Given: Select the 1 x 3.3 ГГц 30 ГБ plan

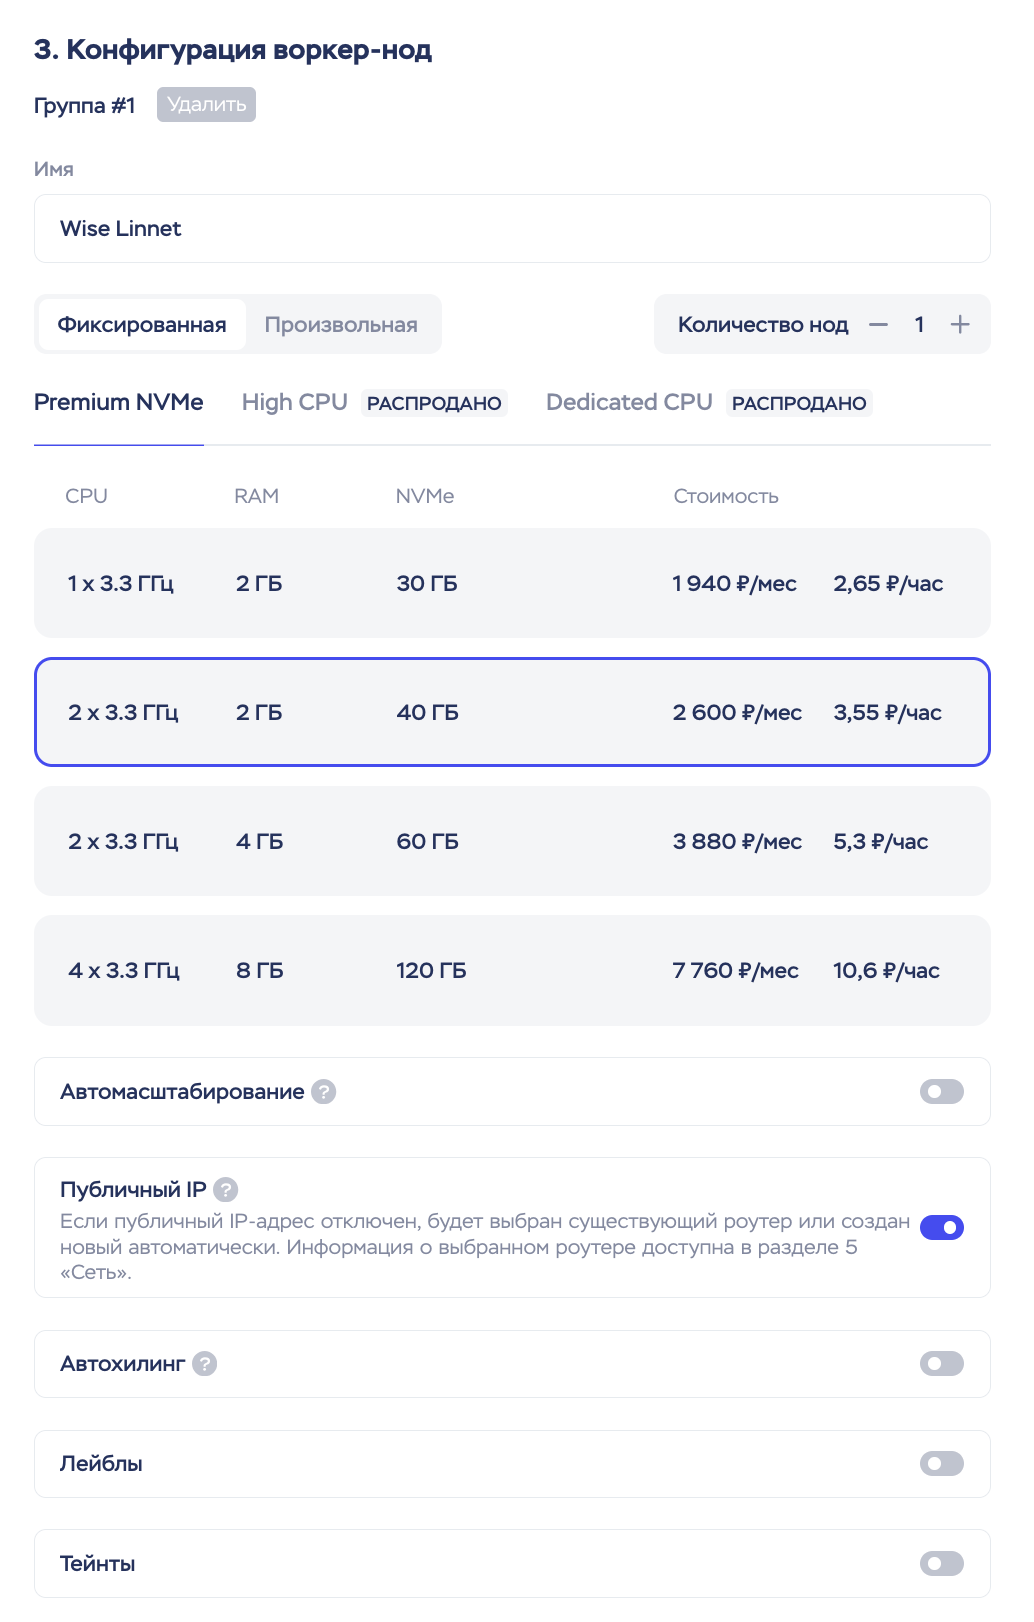Looking at the screenshot, I should click(x=512, y=583).
